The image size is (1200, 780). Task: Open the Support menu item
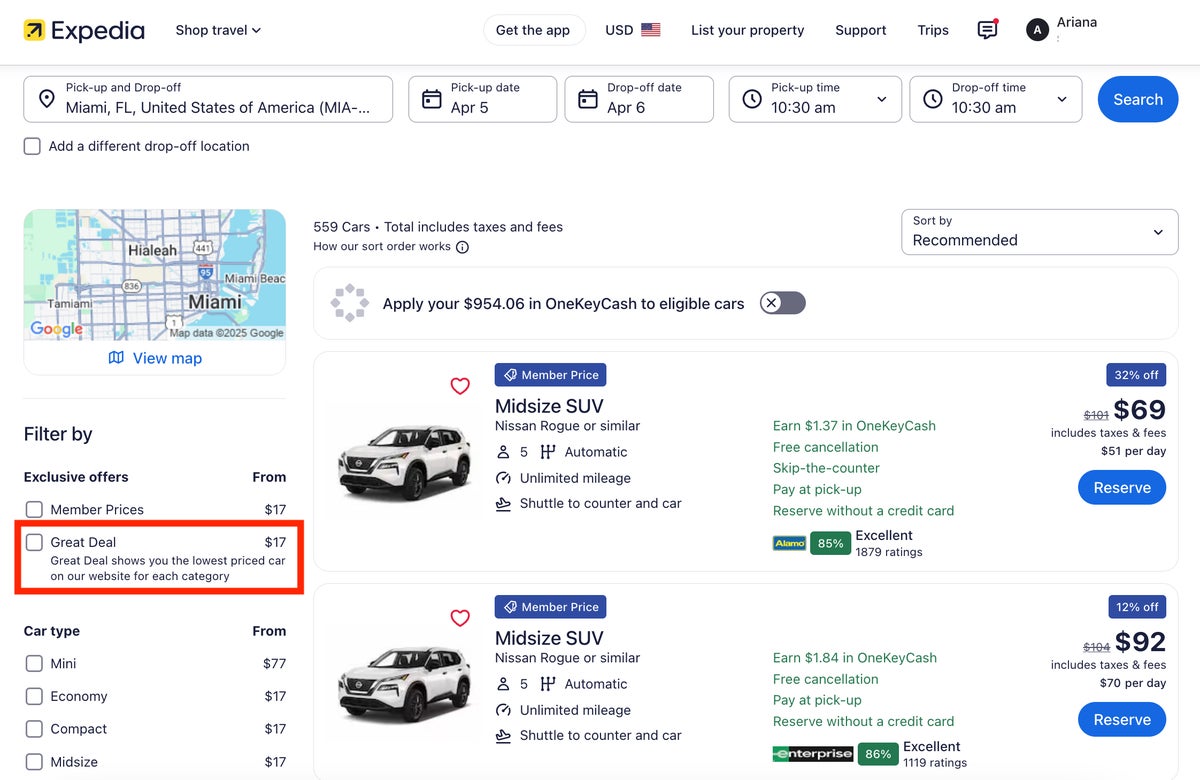(861, 30)
